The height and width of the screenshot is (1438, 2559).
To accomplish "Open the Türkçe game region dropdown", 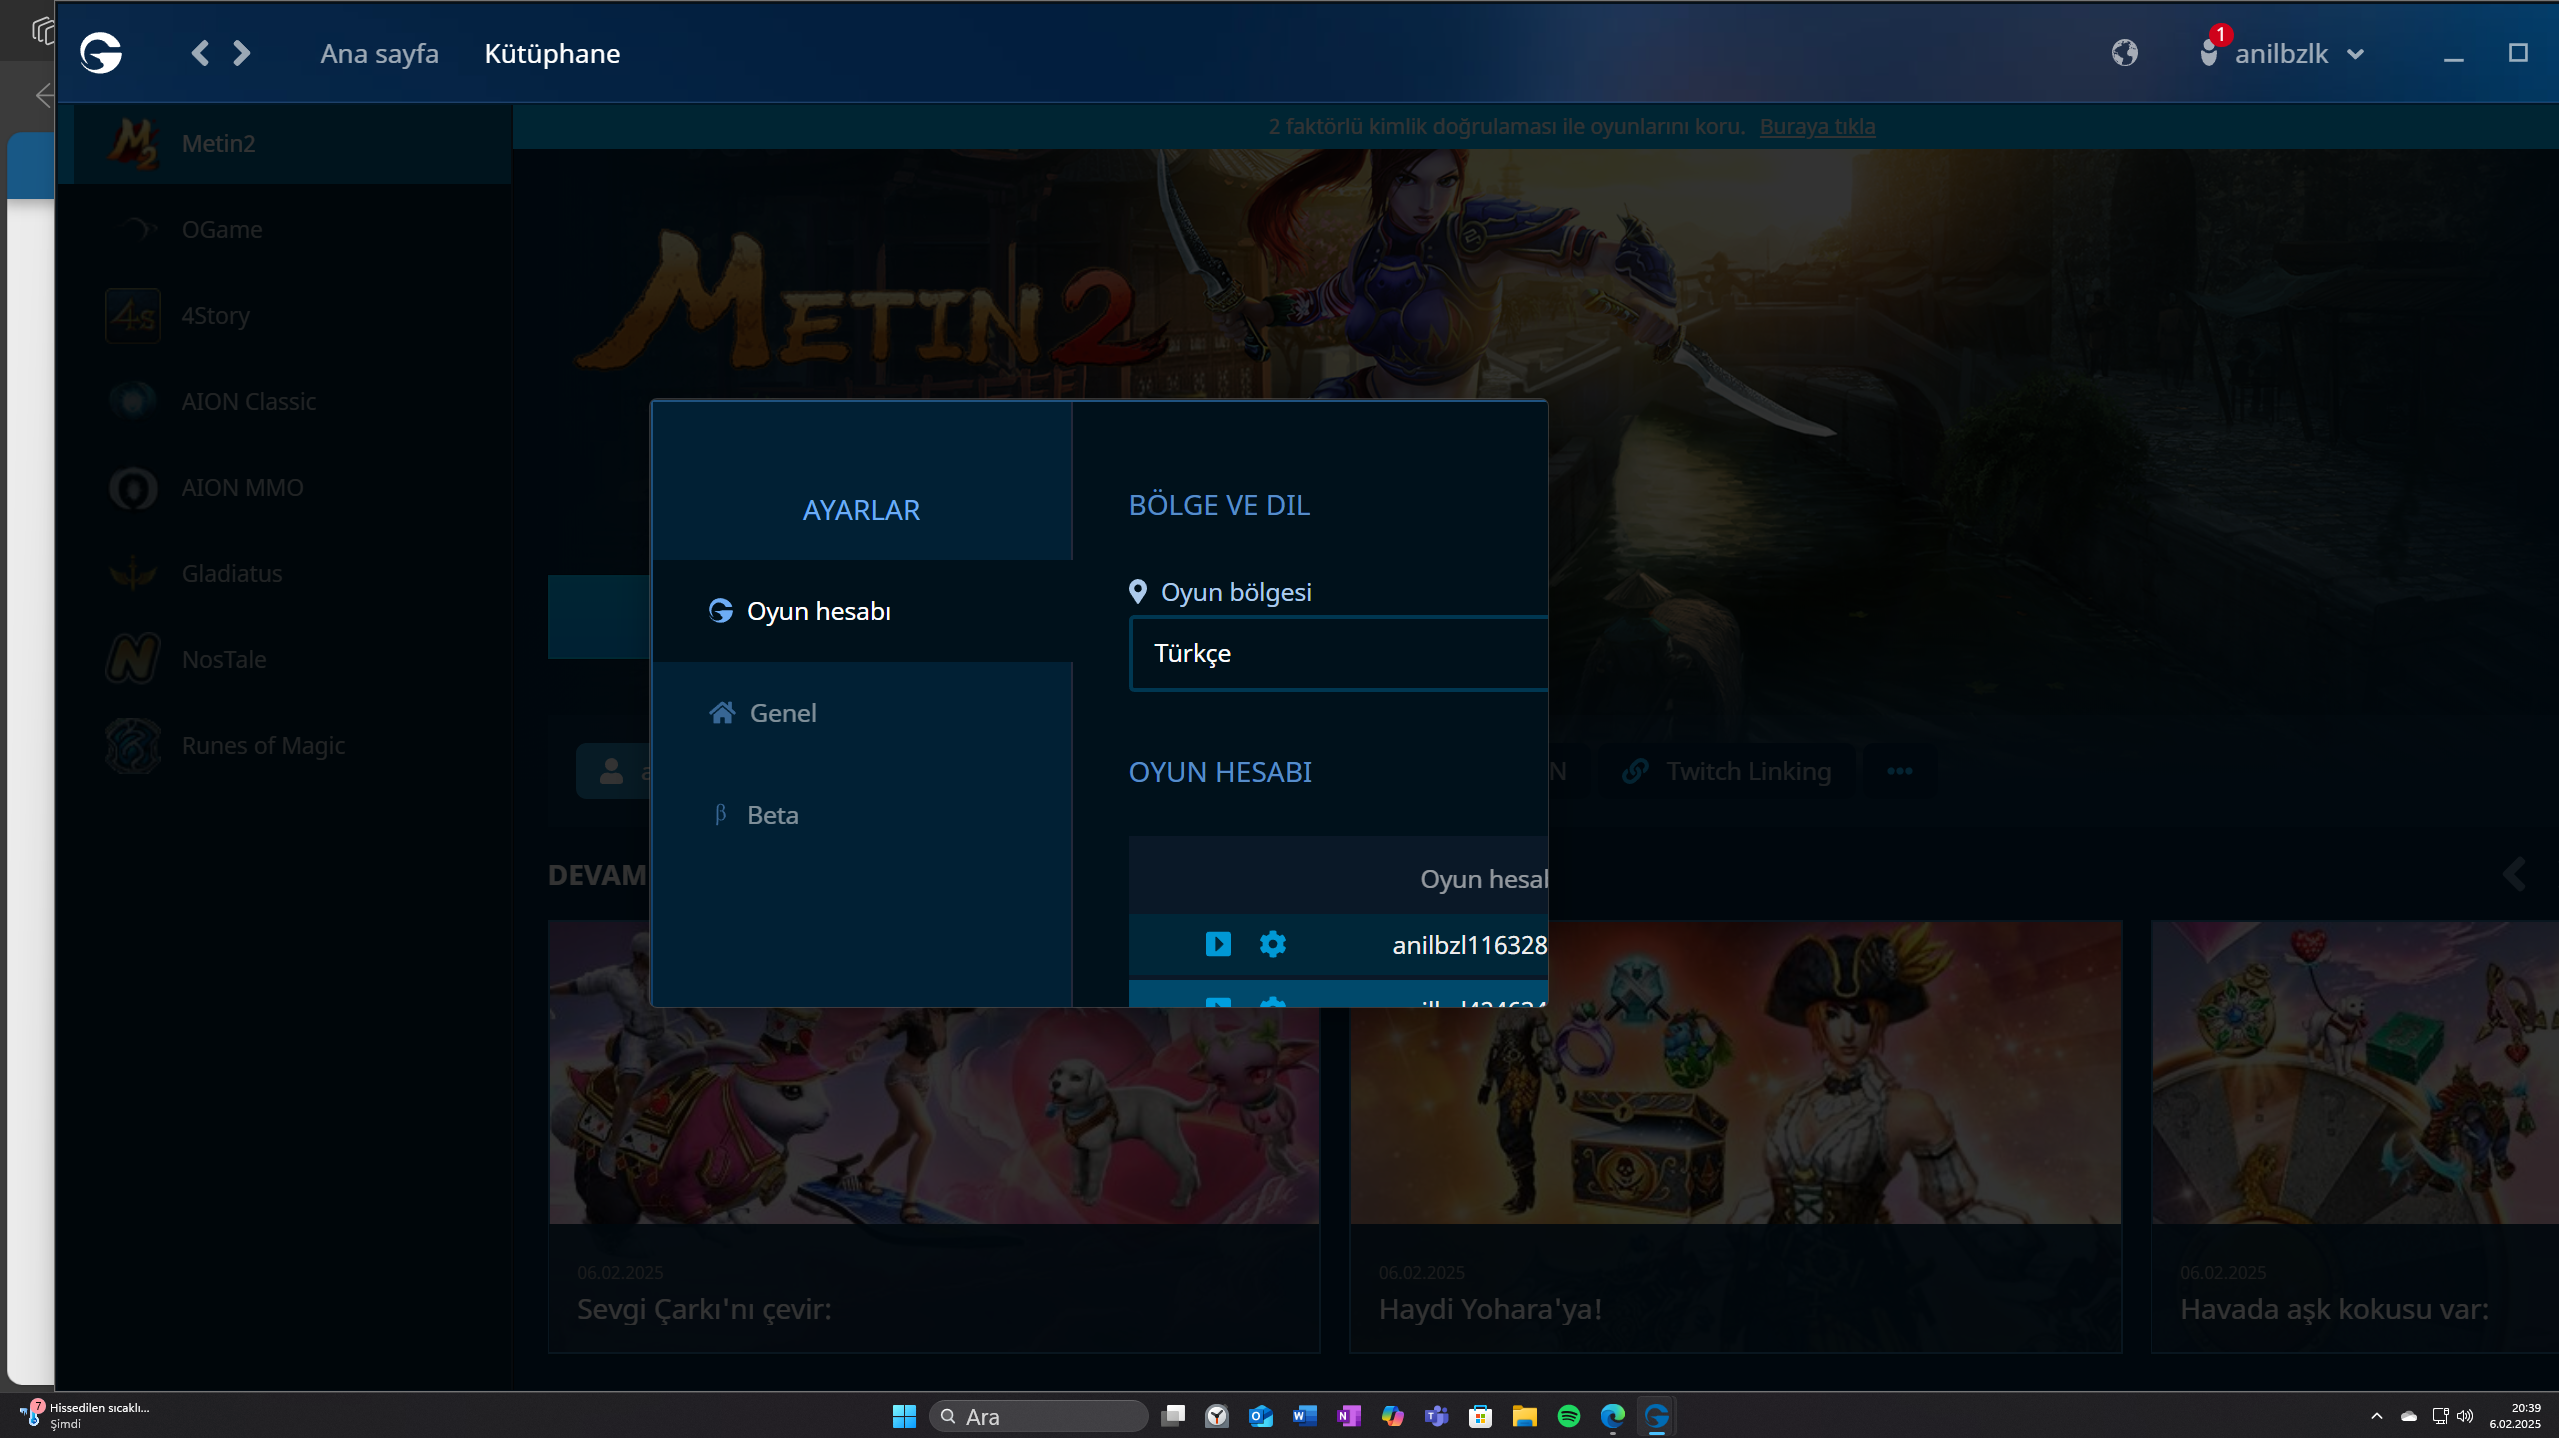I will click(1338, 654).
